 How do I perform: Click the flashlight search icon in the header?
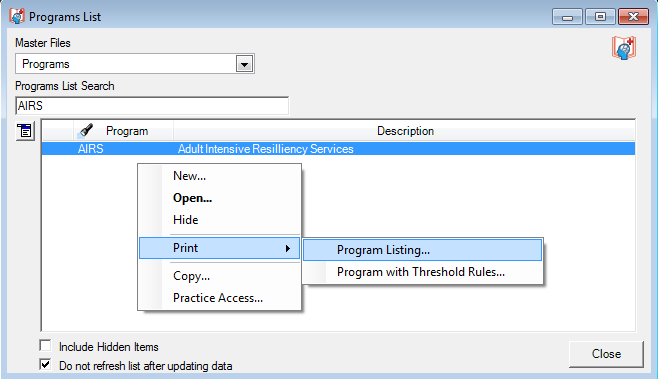85,131
